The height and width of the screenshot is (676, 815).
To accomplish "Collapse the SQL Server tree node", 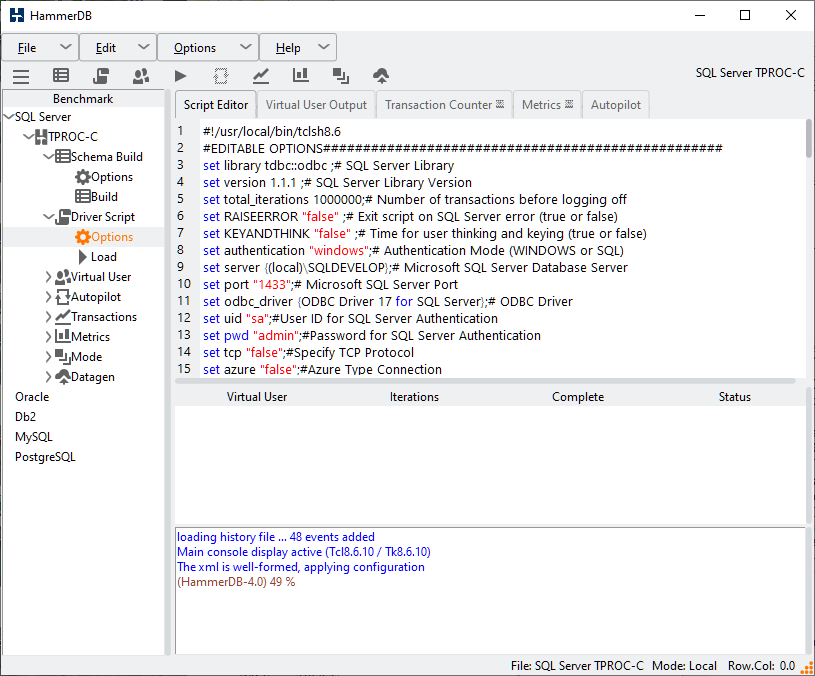I will tap(9, 116).
